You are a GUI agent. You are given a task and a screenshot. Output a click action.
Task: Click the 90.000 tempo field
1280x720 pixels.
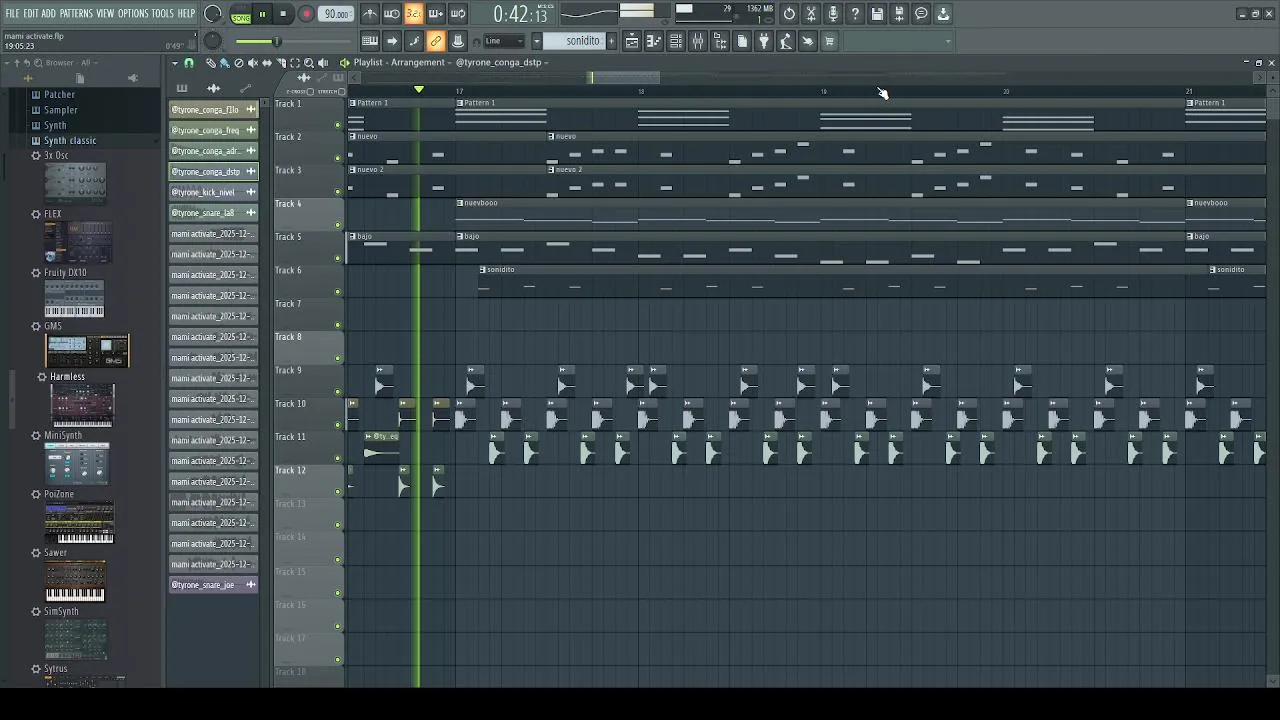point(337,14)
